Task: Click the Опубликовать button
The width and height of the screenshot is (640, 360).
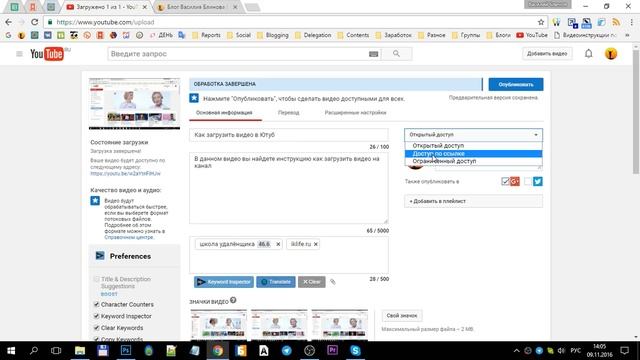Action: pyautogui.click(x=516, y=84)
